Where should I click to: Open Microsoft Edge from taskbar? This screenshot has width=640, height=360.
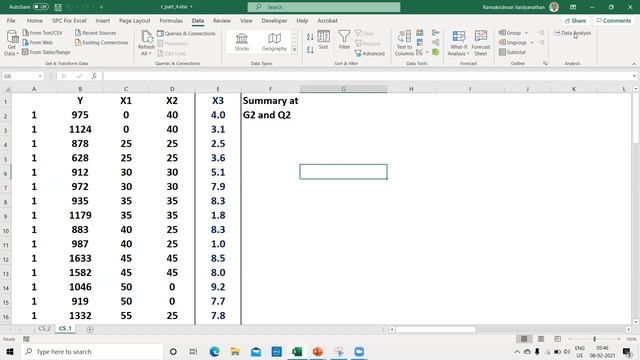point(214,351)
